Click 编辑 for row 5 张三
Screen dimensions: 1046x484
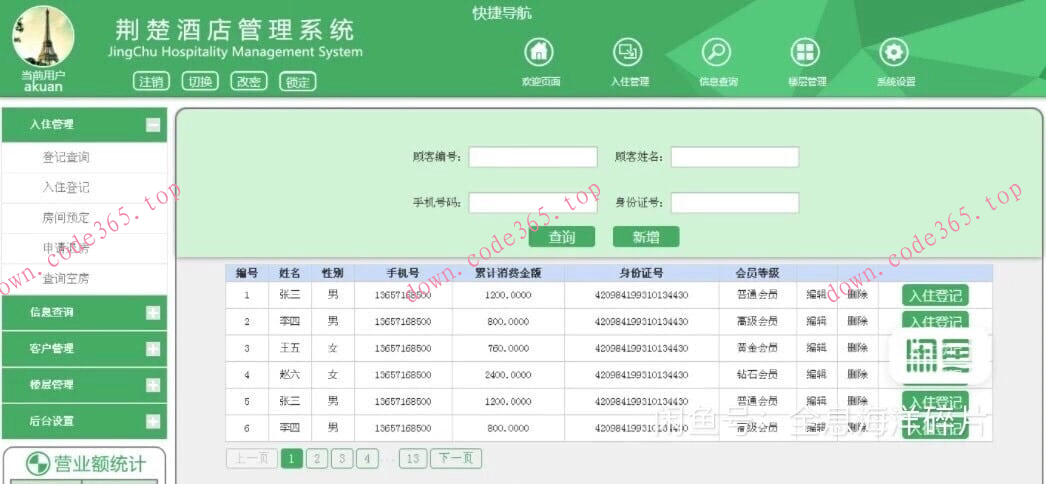coord(817,401)
